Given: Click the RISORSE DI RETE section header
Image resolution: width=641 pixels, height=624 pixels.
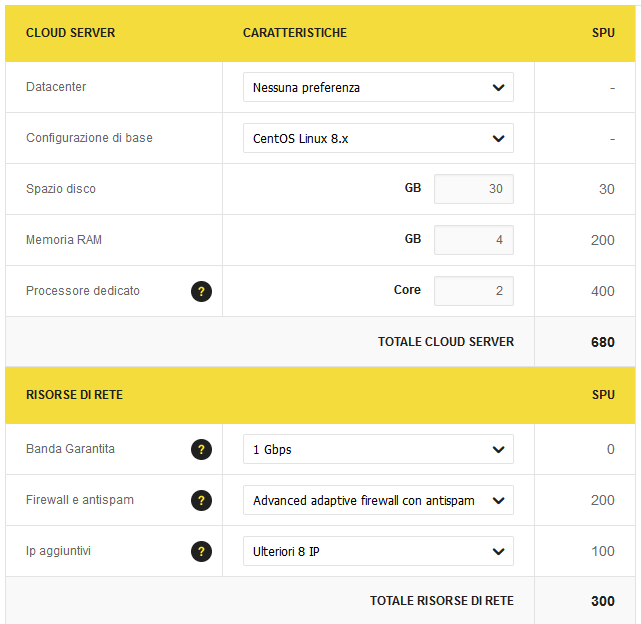Looking at the screenshot, I should pos(74,395).
